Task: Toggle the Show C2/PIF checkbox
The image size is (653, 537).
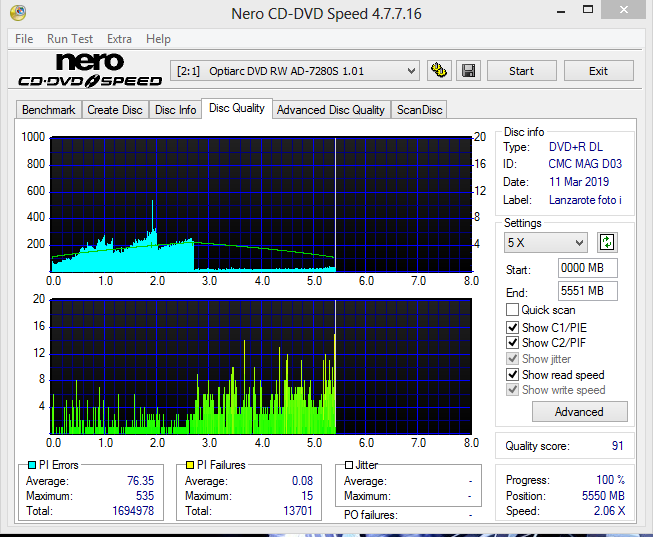Action: (512, 342)
